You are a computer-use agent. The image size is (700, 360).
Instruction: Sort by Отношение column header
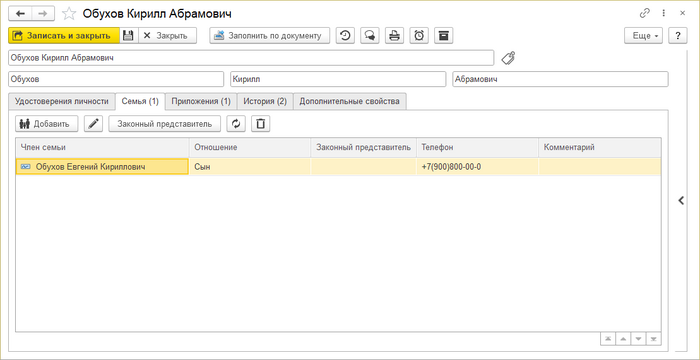coord(250,147)
